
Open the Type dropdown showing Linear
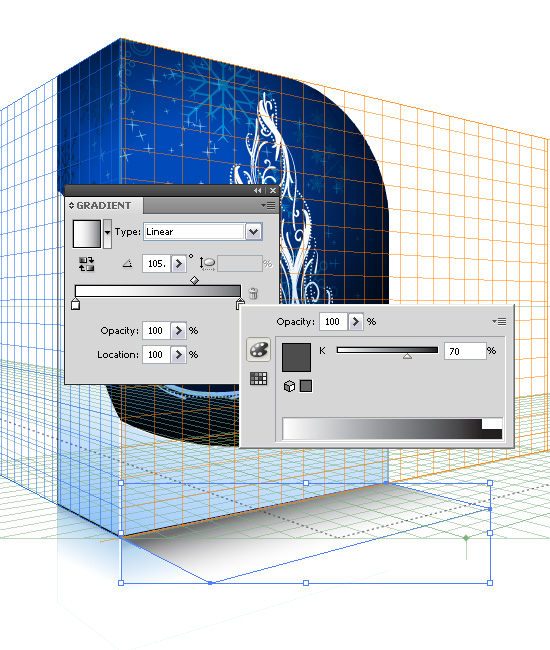pyautogui.click(x=203, y=232)
